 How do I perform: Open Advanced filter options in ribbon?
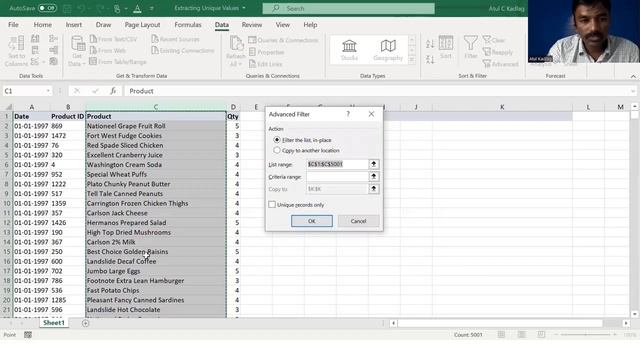[500, 64]
